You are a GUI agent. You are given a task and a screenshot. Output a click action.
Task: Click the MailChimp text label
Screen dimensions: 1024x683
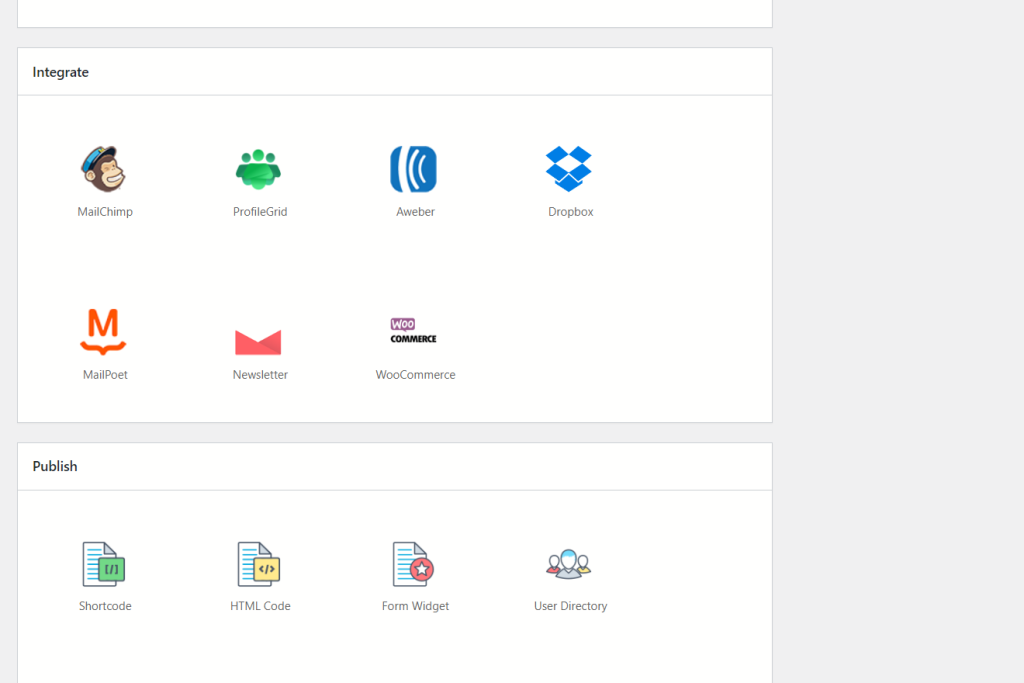point(105,212)
